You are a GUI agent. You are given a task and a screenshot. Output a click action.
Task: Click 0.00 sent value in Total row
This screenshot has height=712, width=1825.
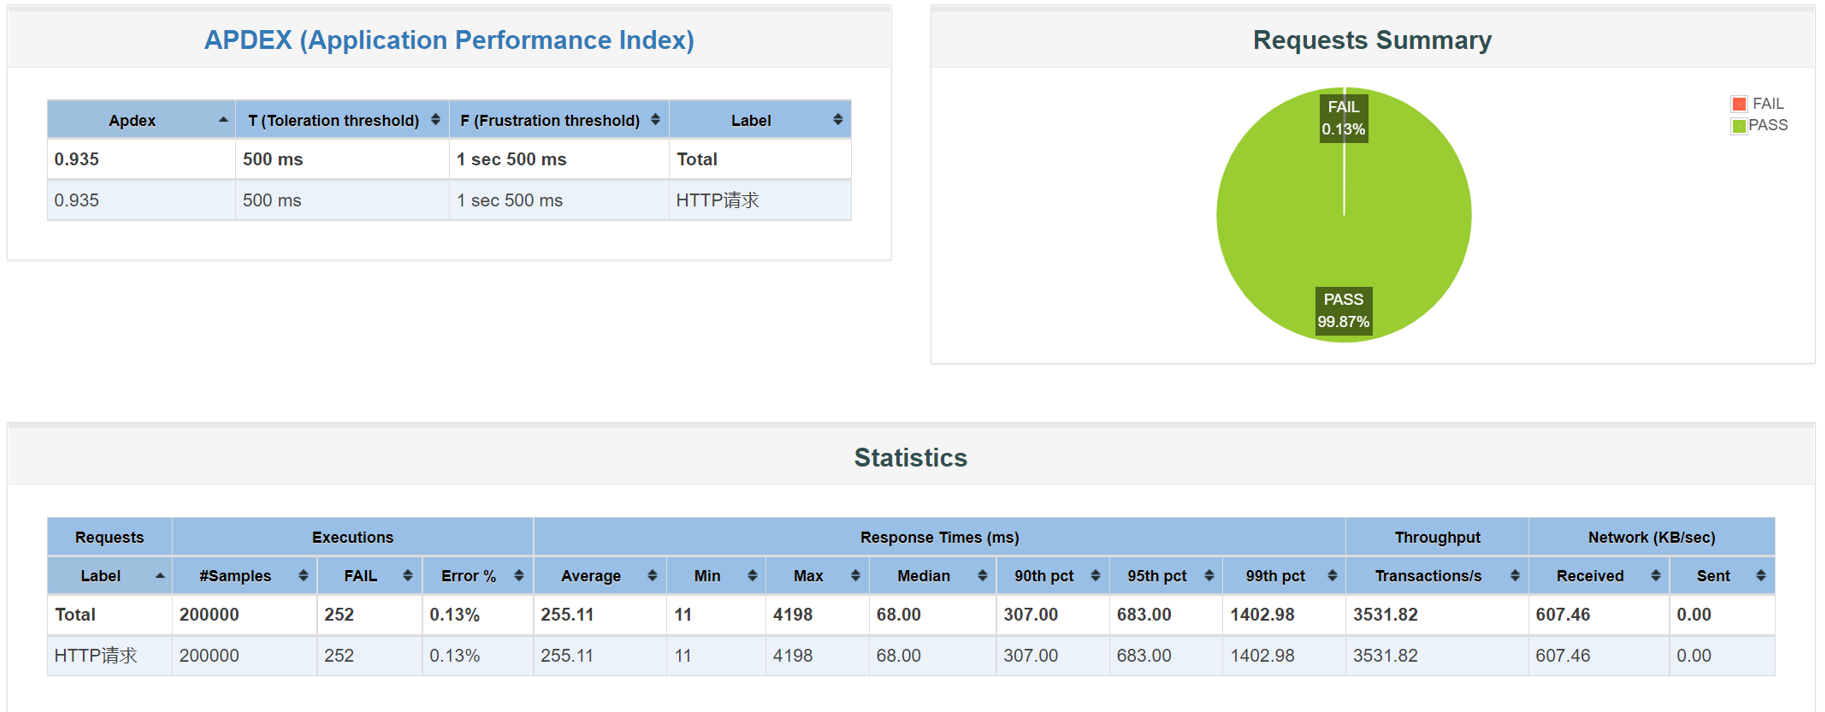click(x=1694, y=615)
